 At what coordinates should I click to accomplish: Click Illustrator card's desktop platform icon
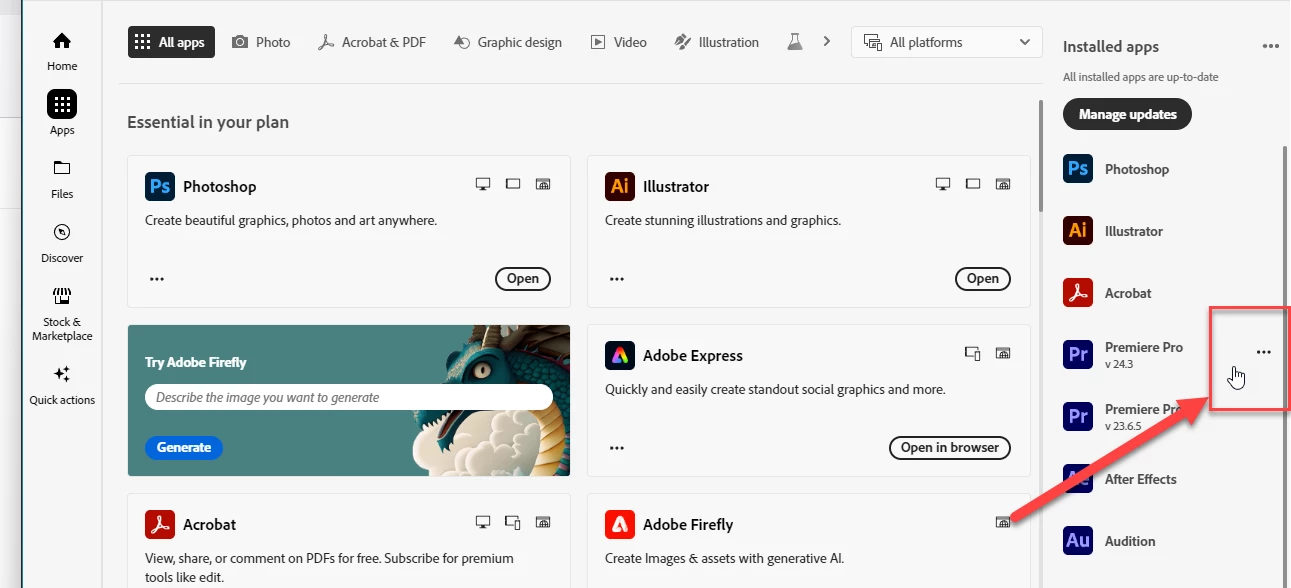(942, 184)
